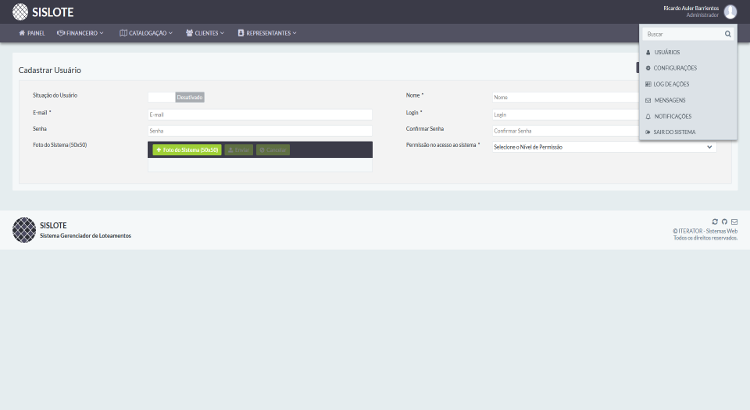Click the SISLOTE logo in the header
The image size is (750, 410).
click(x=43, y=12)
